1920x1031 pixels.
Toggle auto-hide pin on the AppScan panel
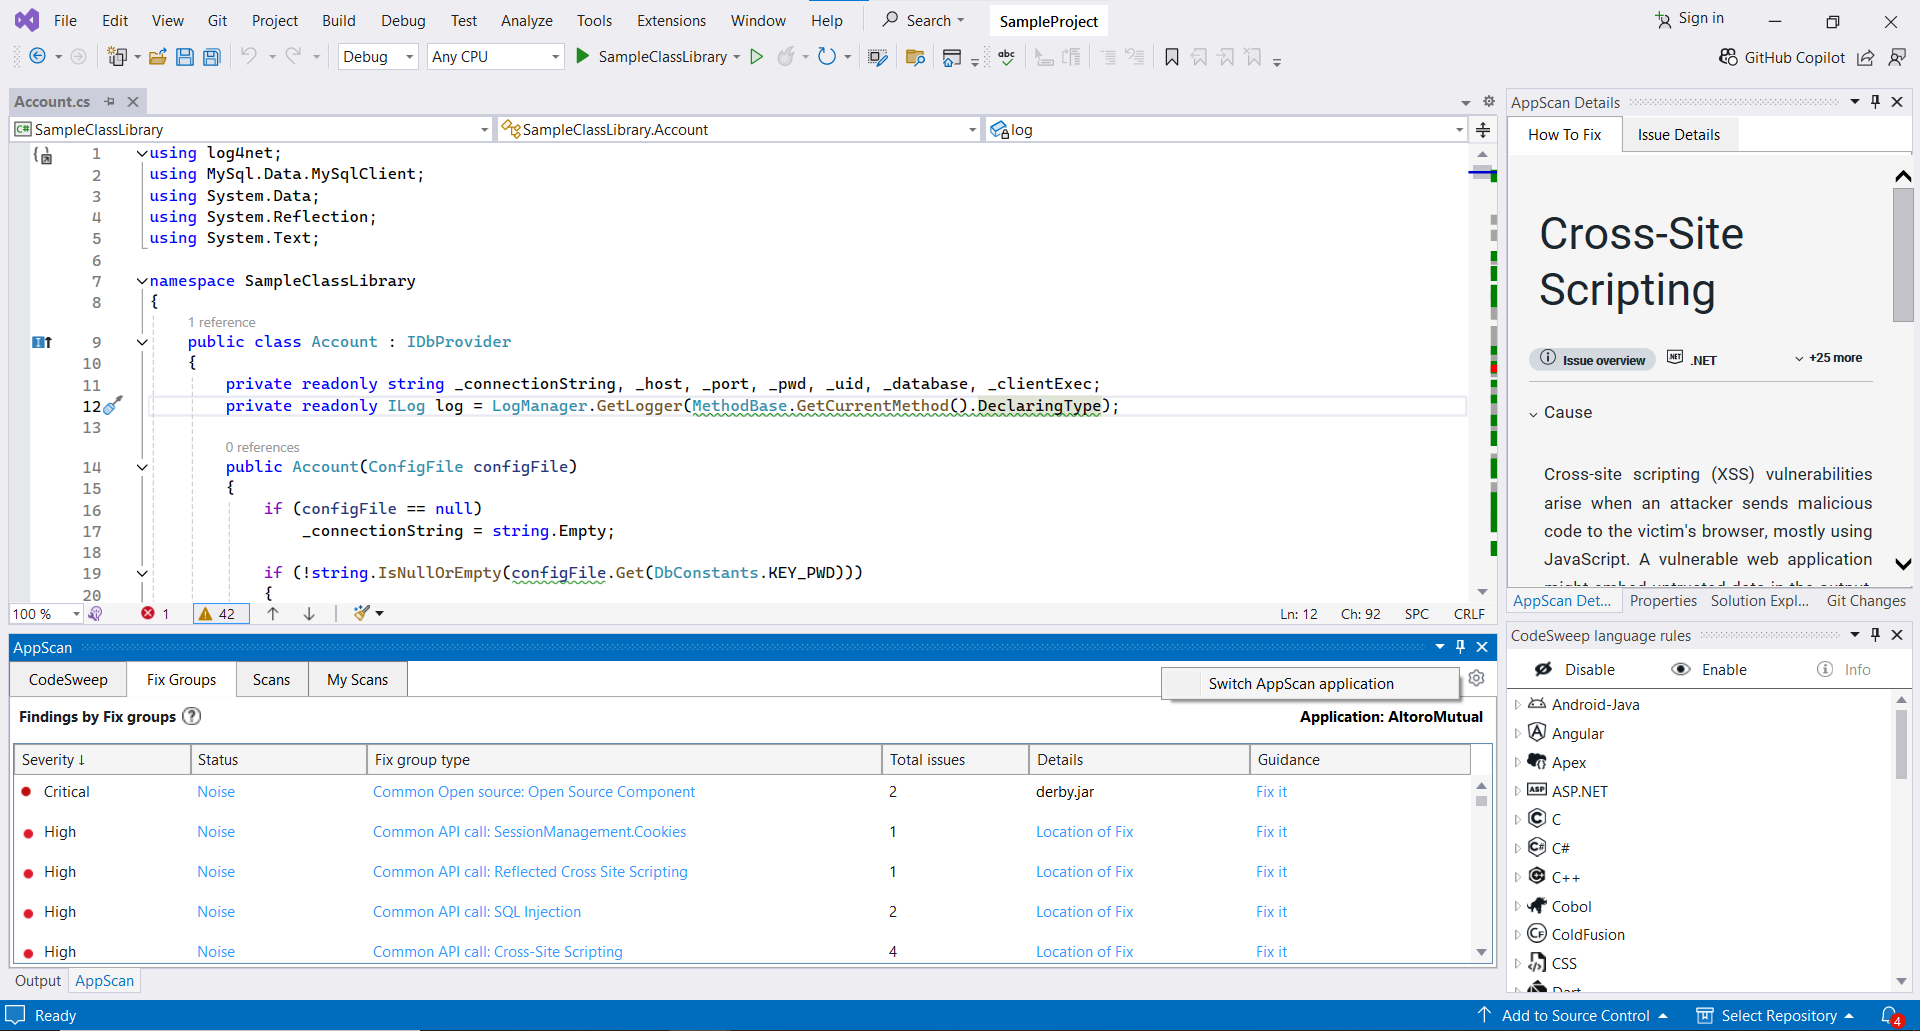click(1461, 646)
